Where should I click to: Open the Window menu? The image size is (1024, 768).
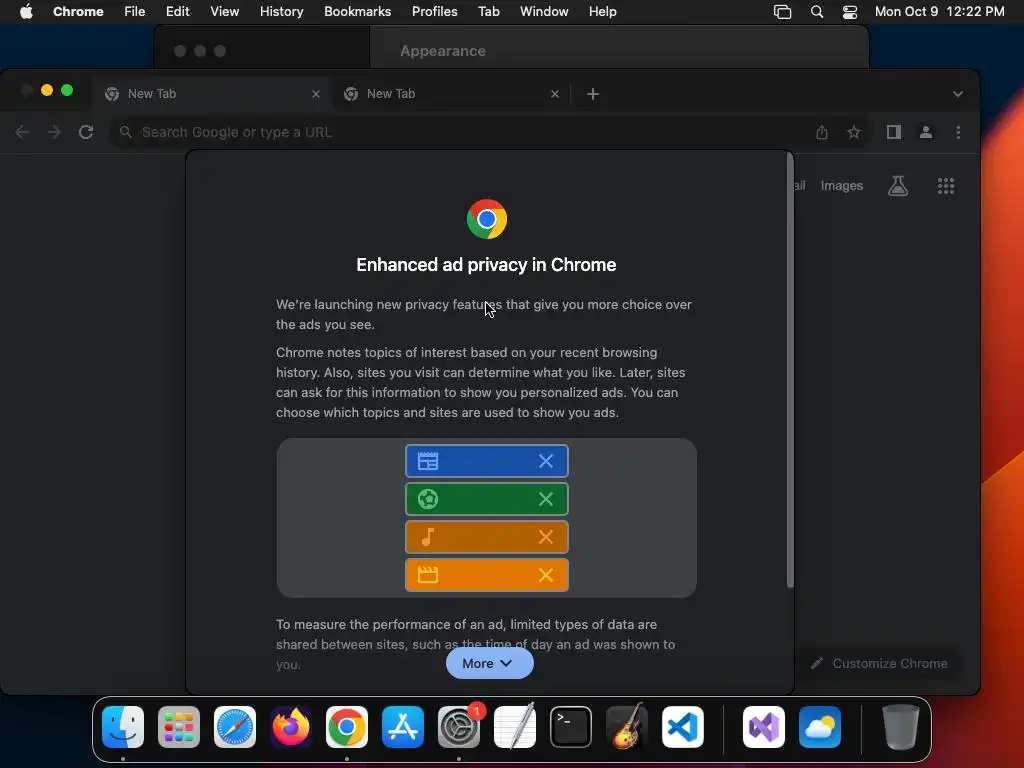pos(544,12)
